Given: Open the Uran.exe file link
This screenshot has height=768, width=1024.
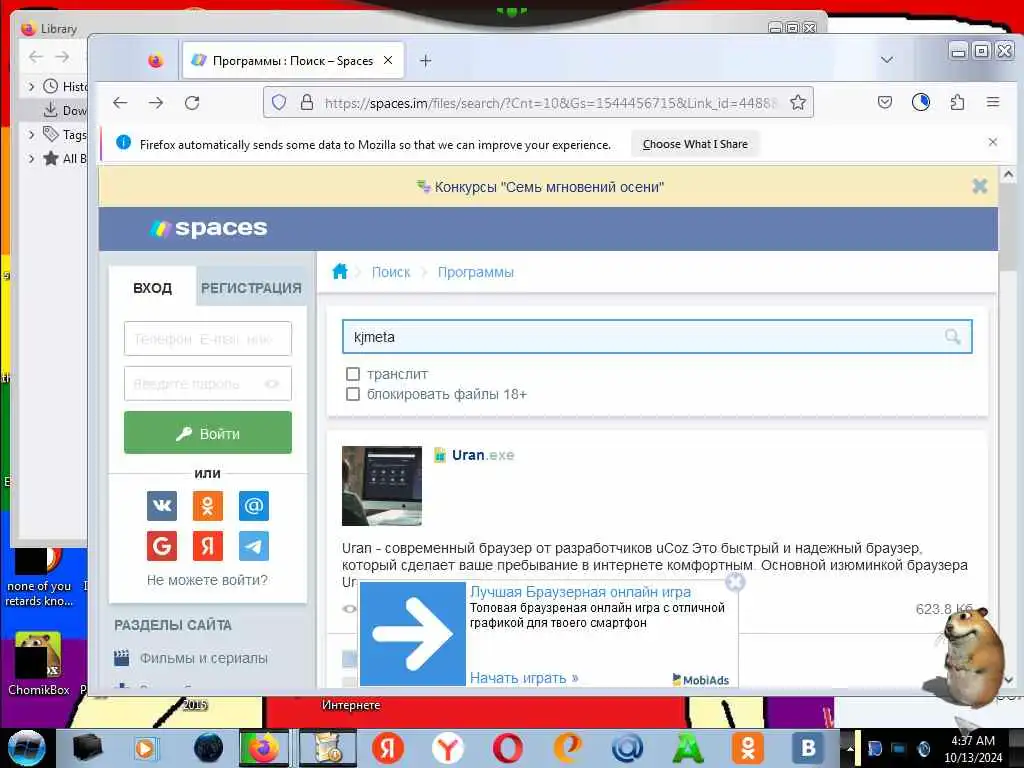Looking at the screenshot, I should [x=483, y=455].
